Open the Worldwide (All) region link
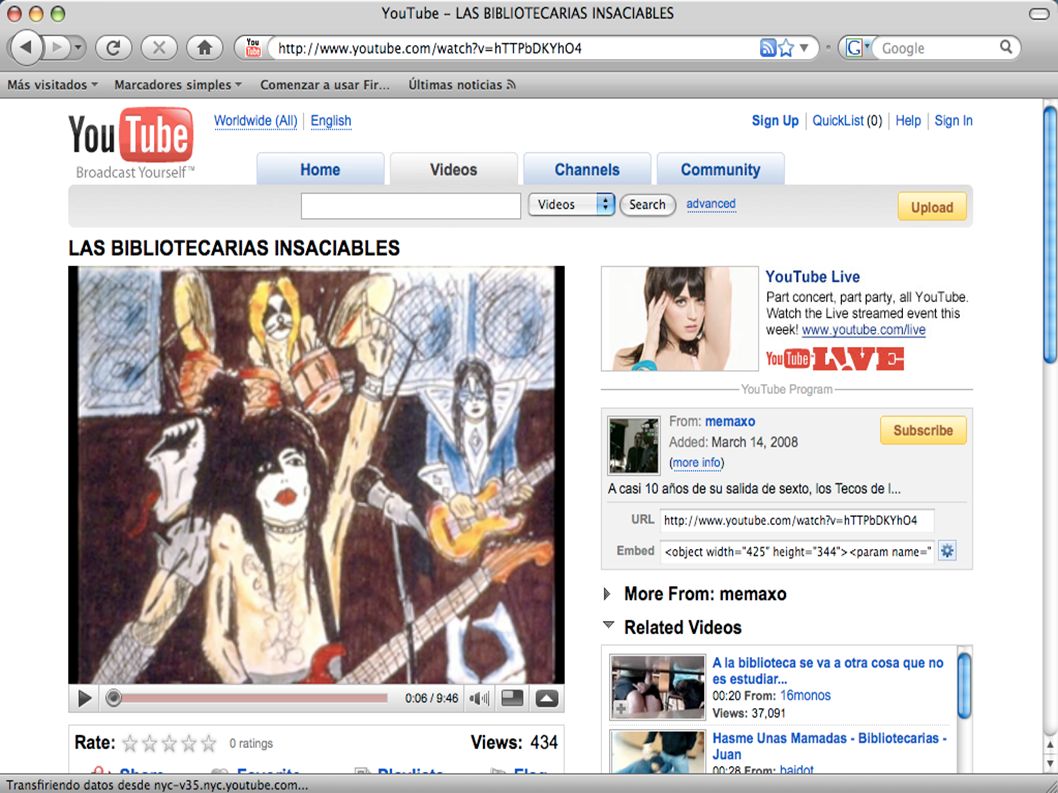 pos(256,121)
